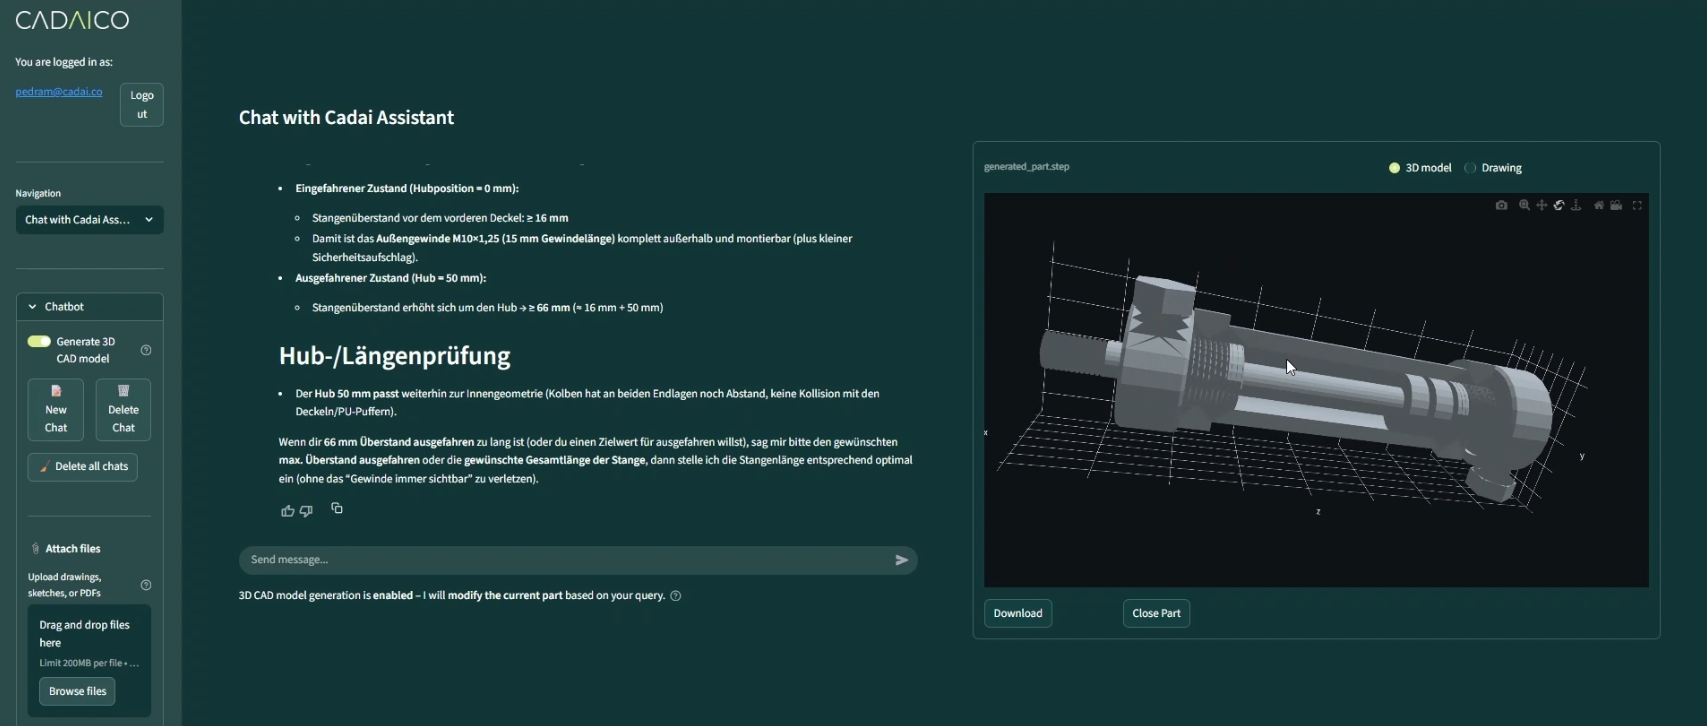
Task: Collapse the Chatbot section
Action: coord(90,307)
